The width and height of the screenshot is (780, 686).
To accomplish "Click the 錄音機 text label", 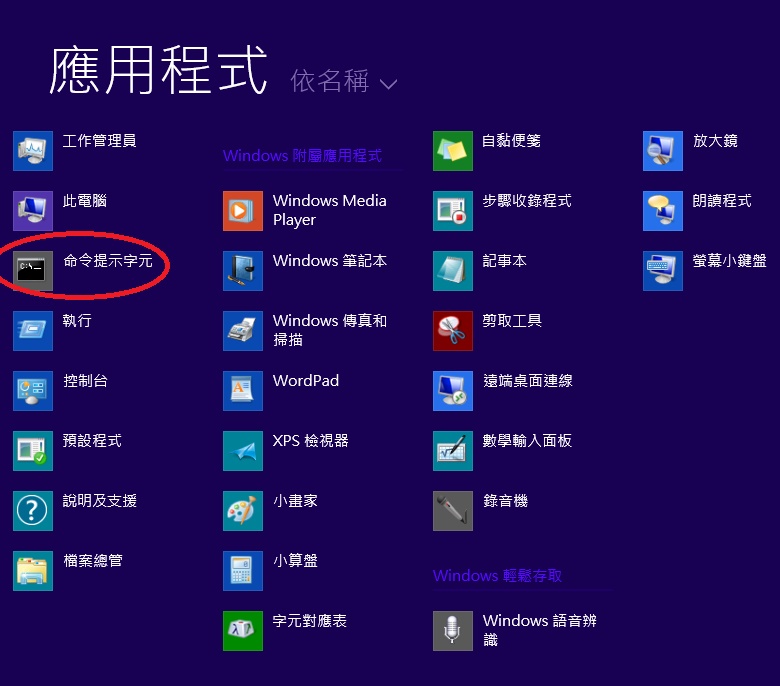I will pyautogui.click(x=505, y=500).
